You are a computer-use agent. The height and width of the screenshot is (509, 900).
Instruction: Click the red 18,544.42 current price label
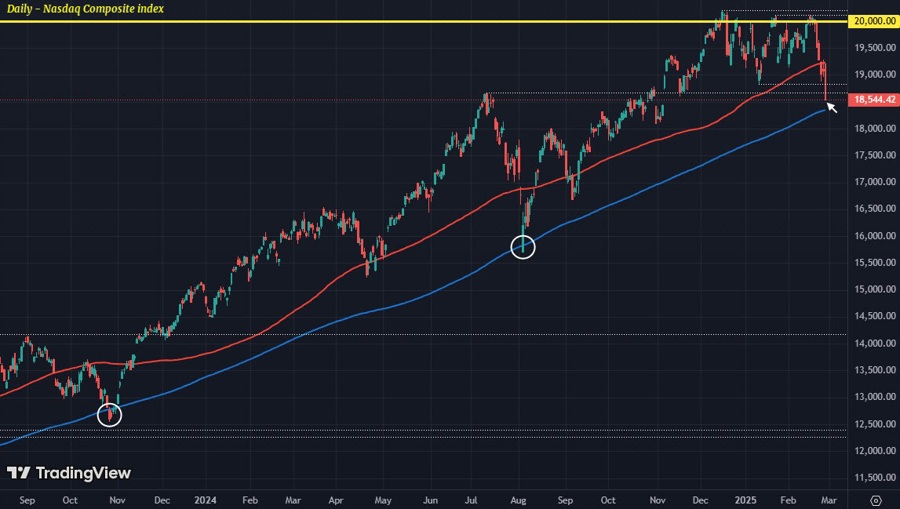click(872, 100)
